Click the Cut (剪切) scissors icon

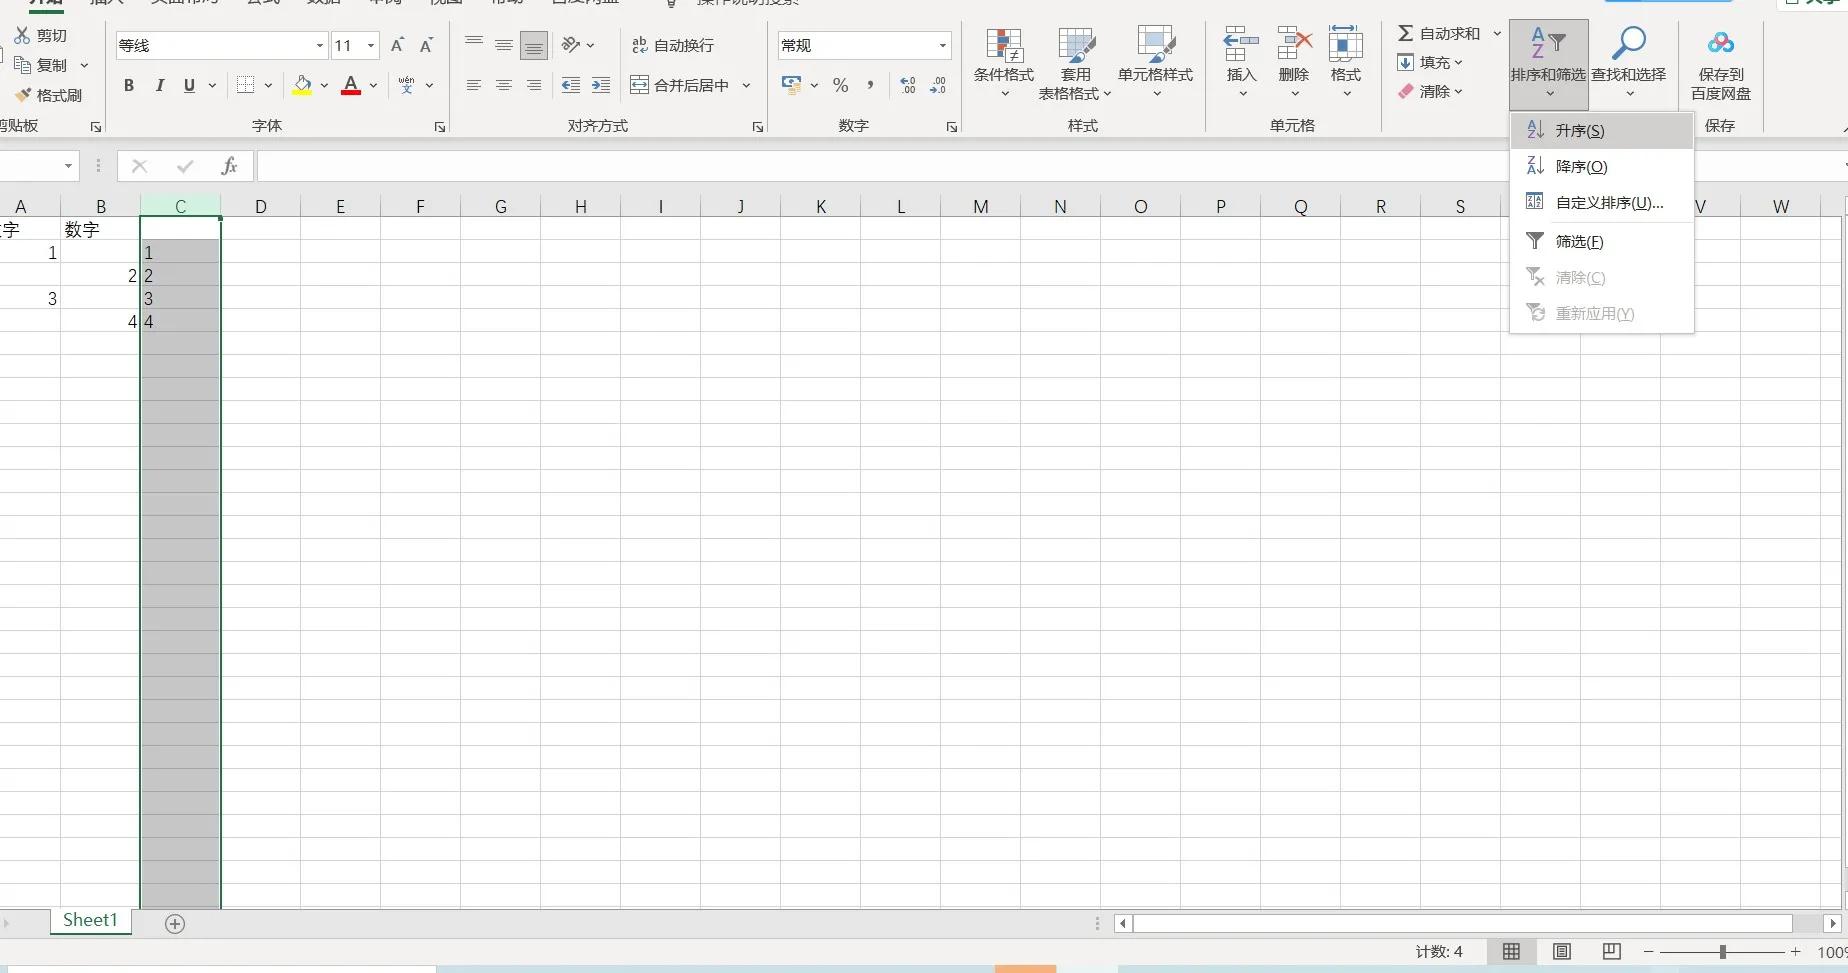22,36
